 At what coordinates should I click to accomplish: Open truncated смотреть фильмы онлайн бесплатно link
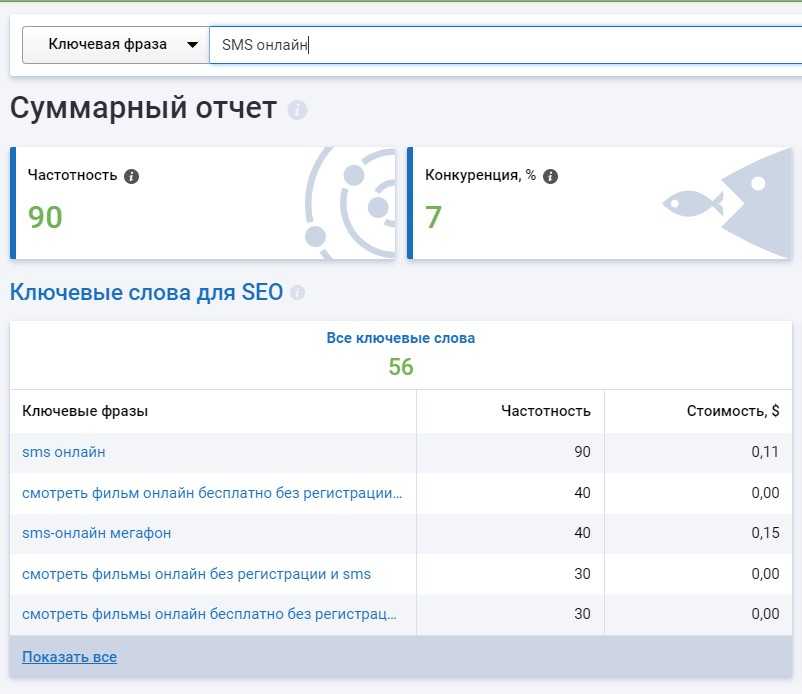click(x=209, y=614)
